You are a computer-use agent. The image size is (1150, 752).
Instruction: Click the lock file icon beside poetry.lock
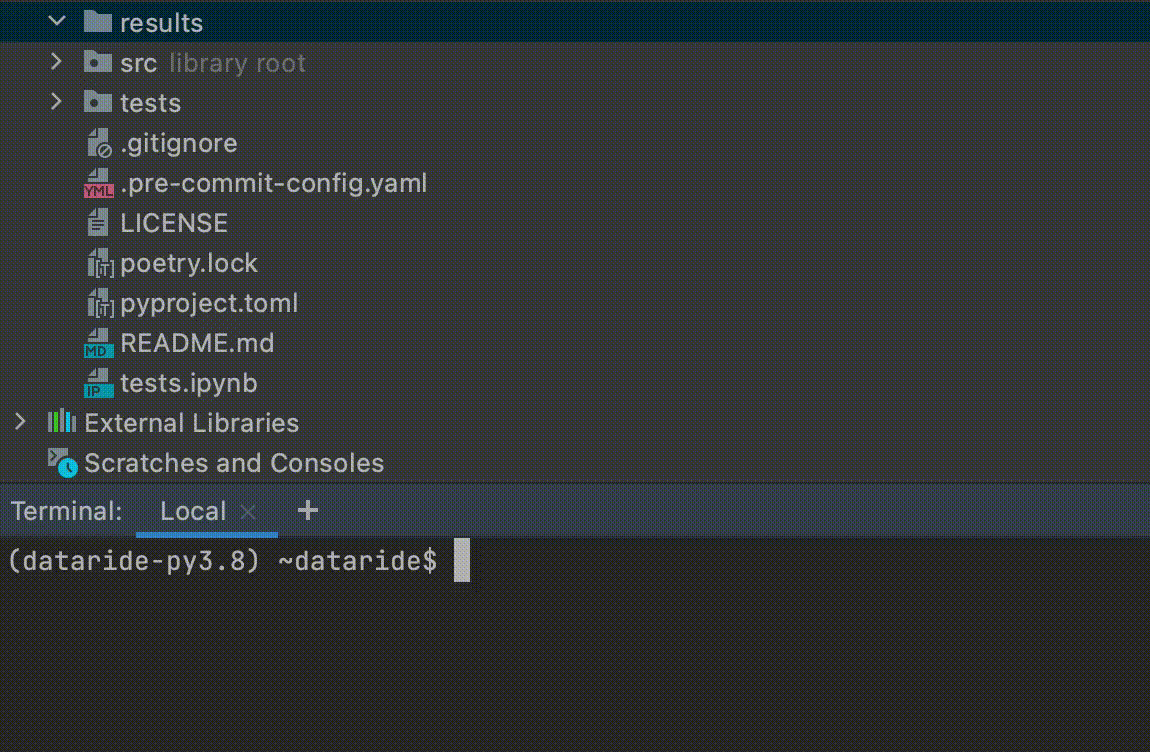pyautogui.click(x=97, y=262)
